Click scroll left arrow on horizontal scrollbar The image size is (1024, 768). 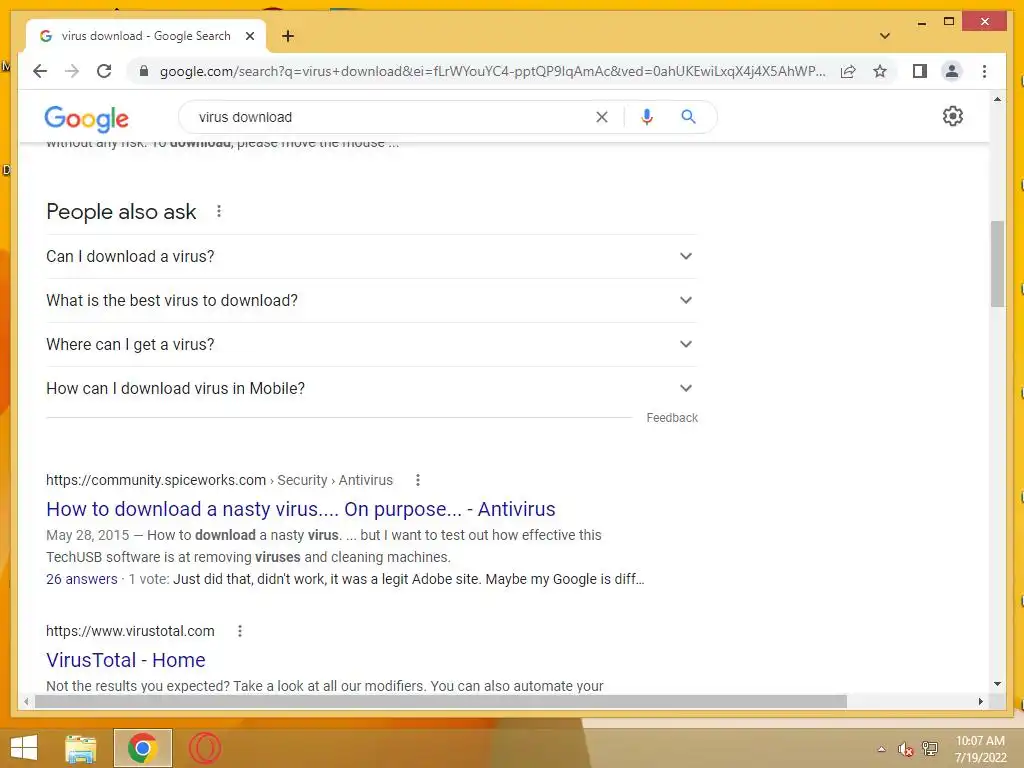point(26,701)
